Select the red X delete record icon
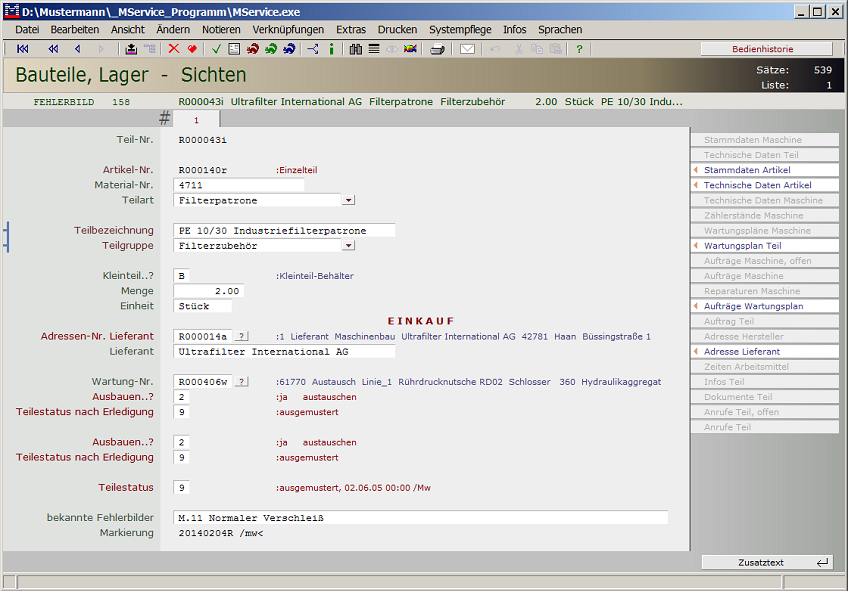 point(173,49)
